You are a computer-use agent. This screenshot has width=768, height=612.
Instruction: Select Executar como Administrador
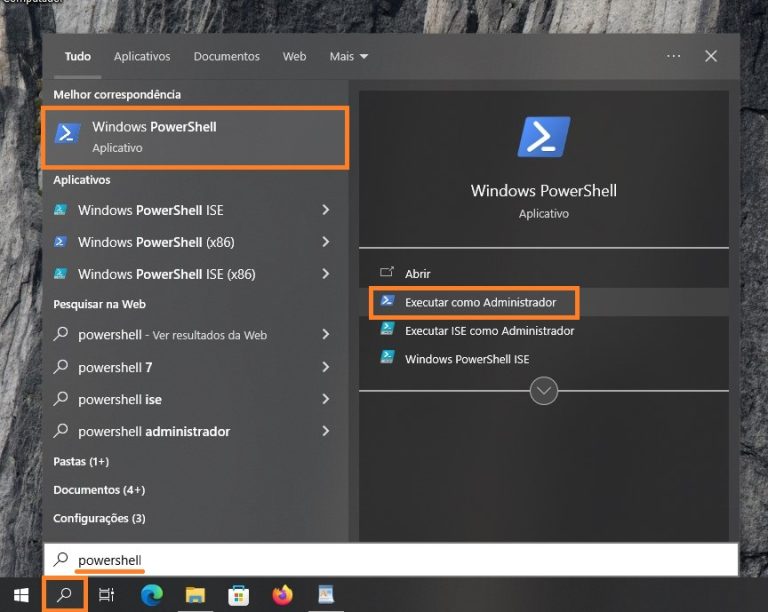click(480, 302)
